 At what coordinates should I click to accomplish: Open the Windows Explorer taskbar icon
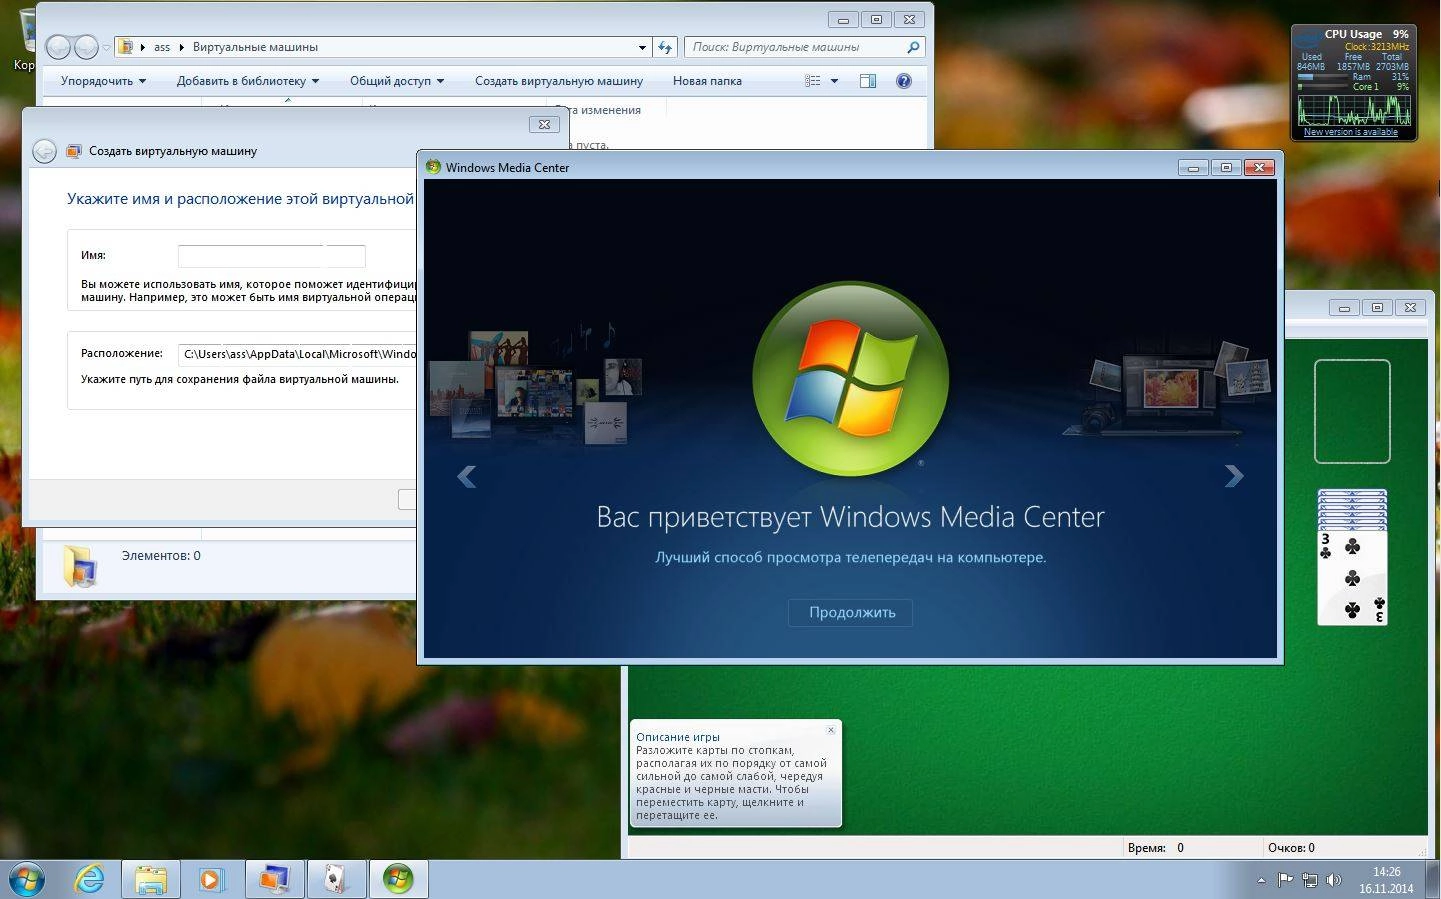151,880
